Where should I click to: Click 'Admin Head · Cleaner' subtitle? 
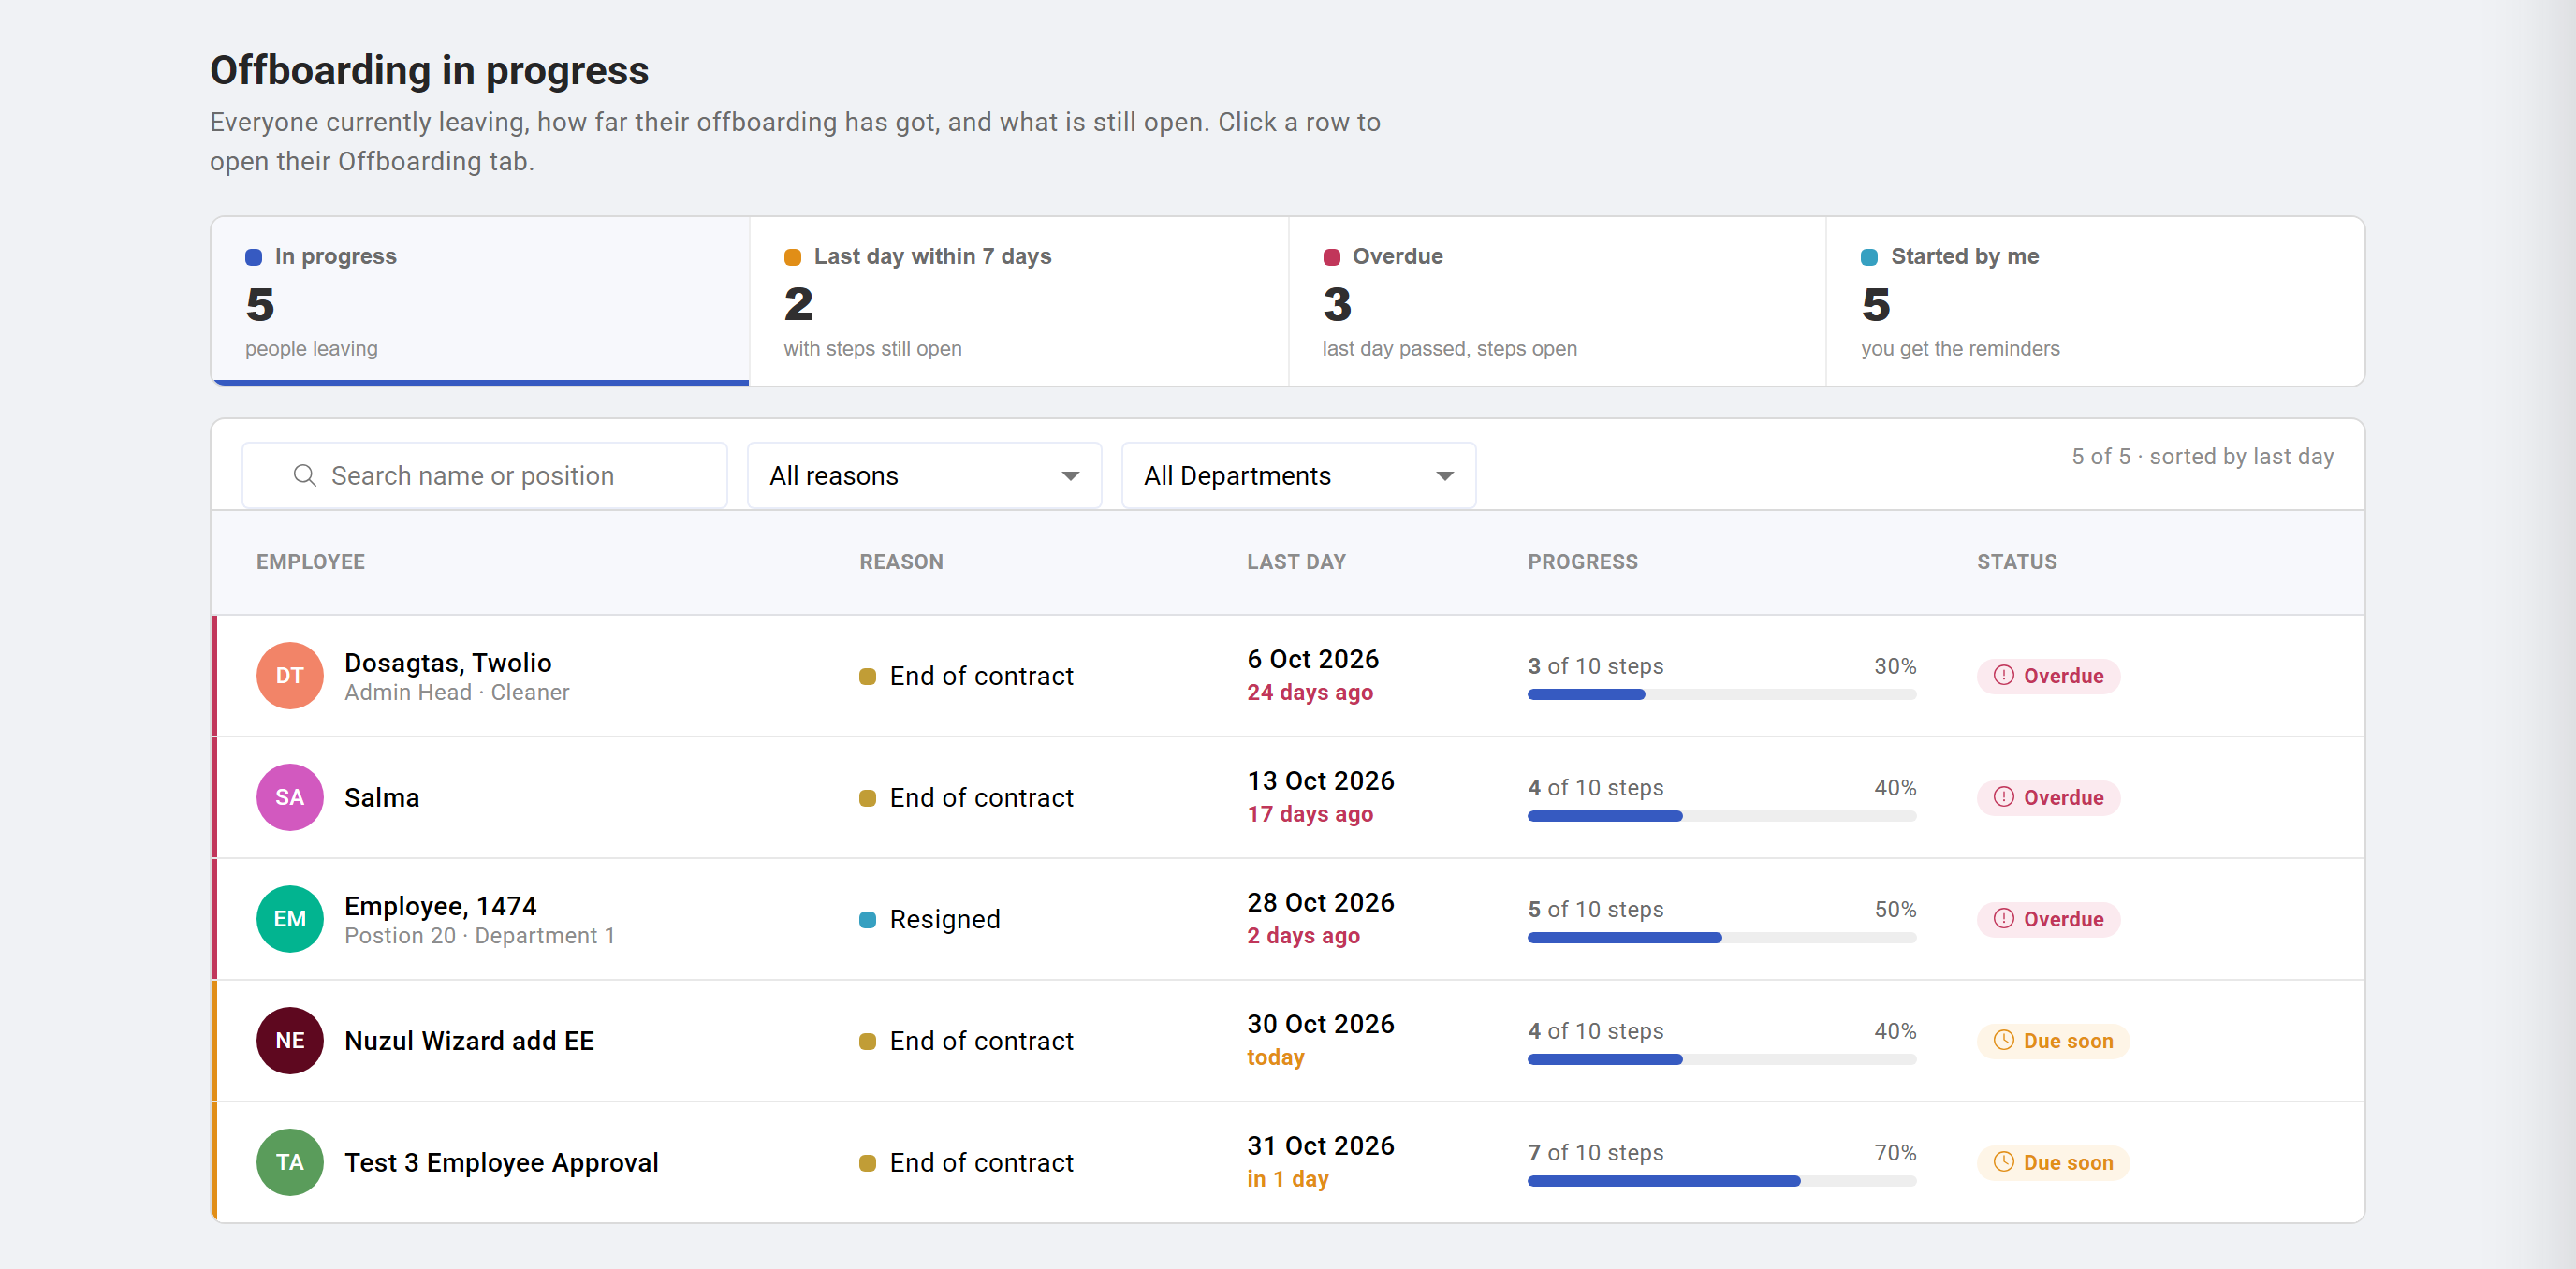pyautogui.click(x=456, y=692)
